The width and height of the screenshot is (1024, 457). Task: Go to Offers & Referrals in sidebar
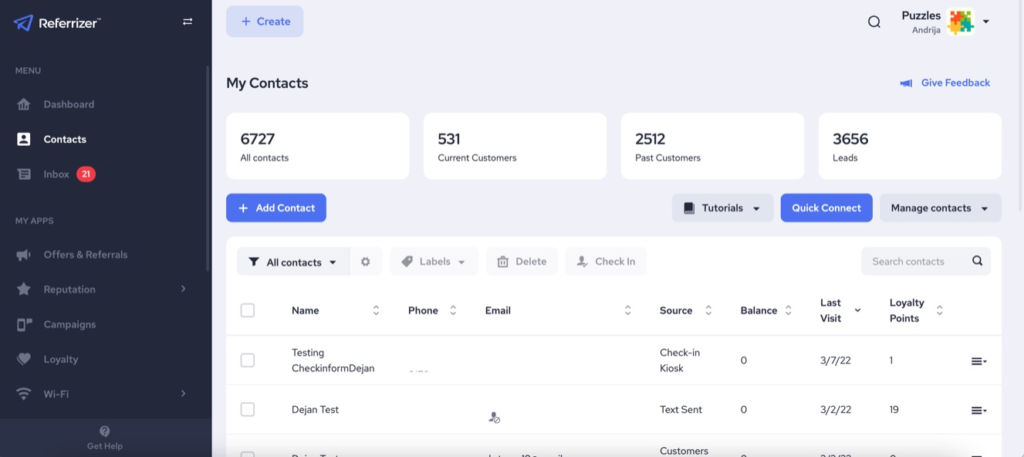click(x=85, y=255)
